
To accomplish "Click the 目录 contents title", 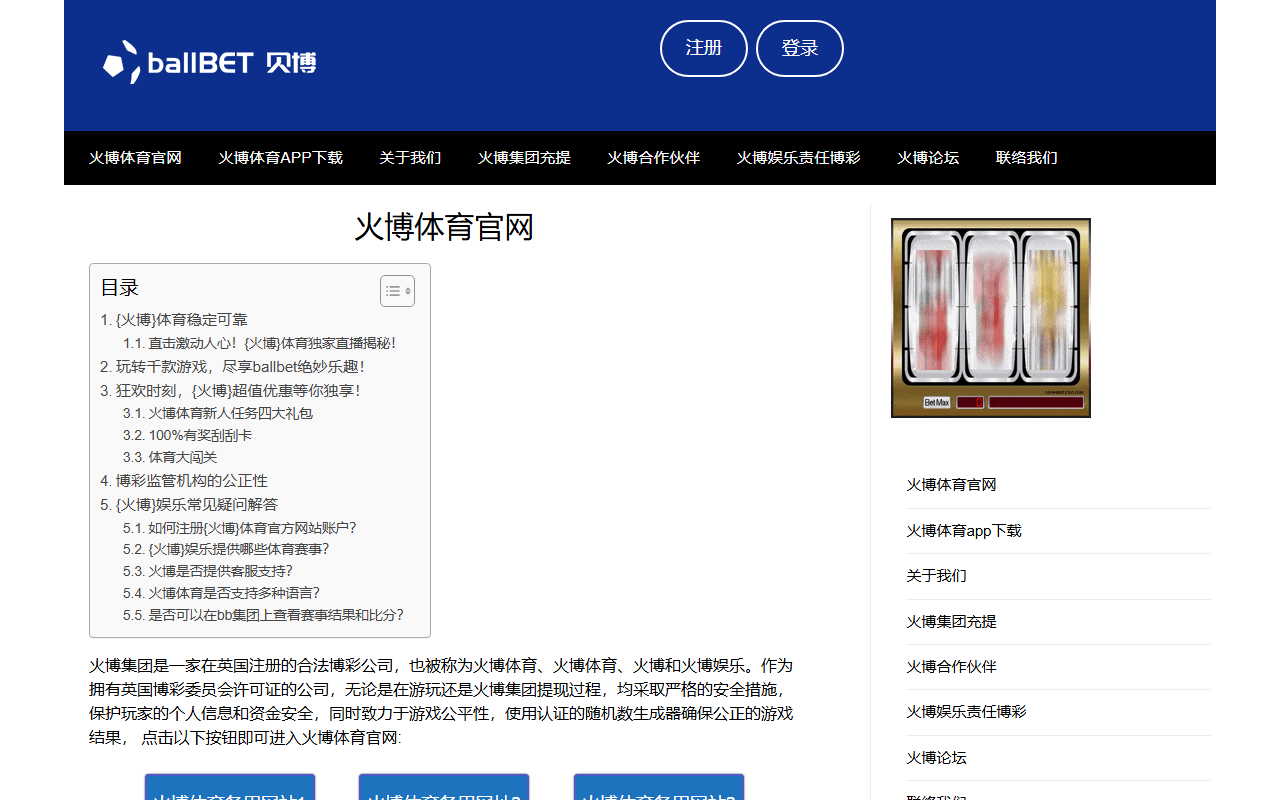I will (120, 288).
